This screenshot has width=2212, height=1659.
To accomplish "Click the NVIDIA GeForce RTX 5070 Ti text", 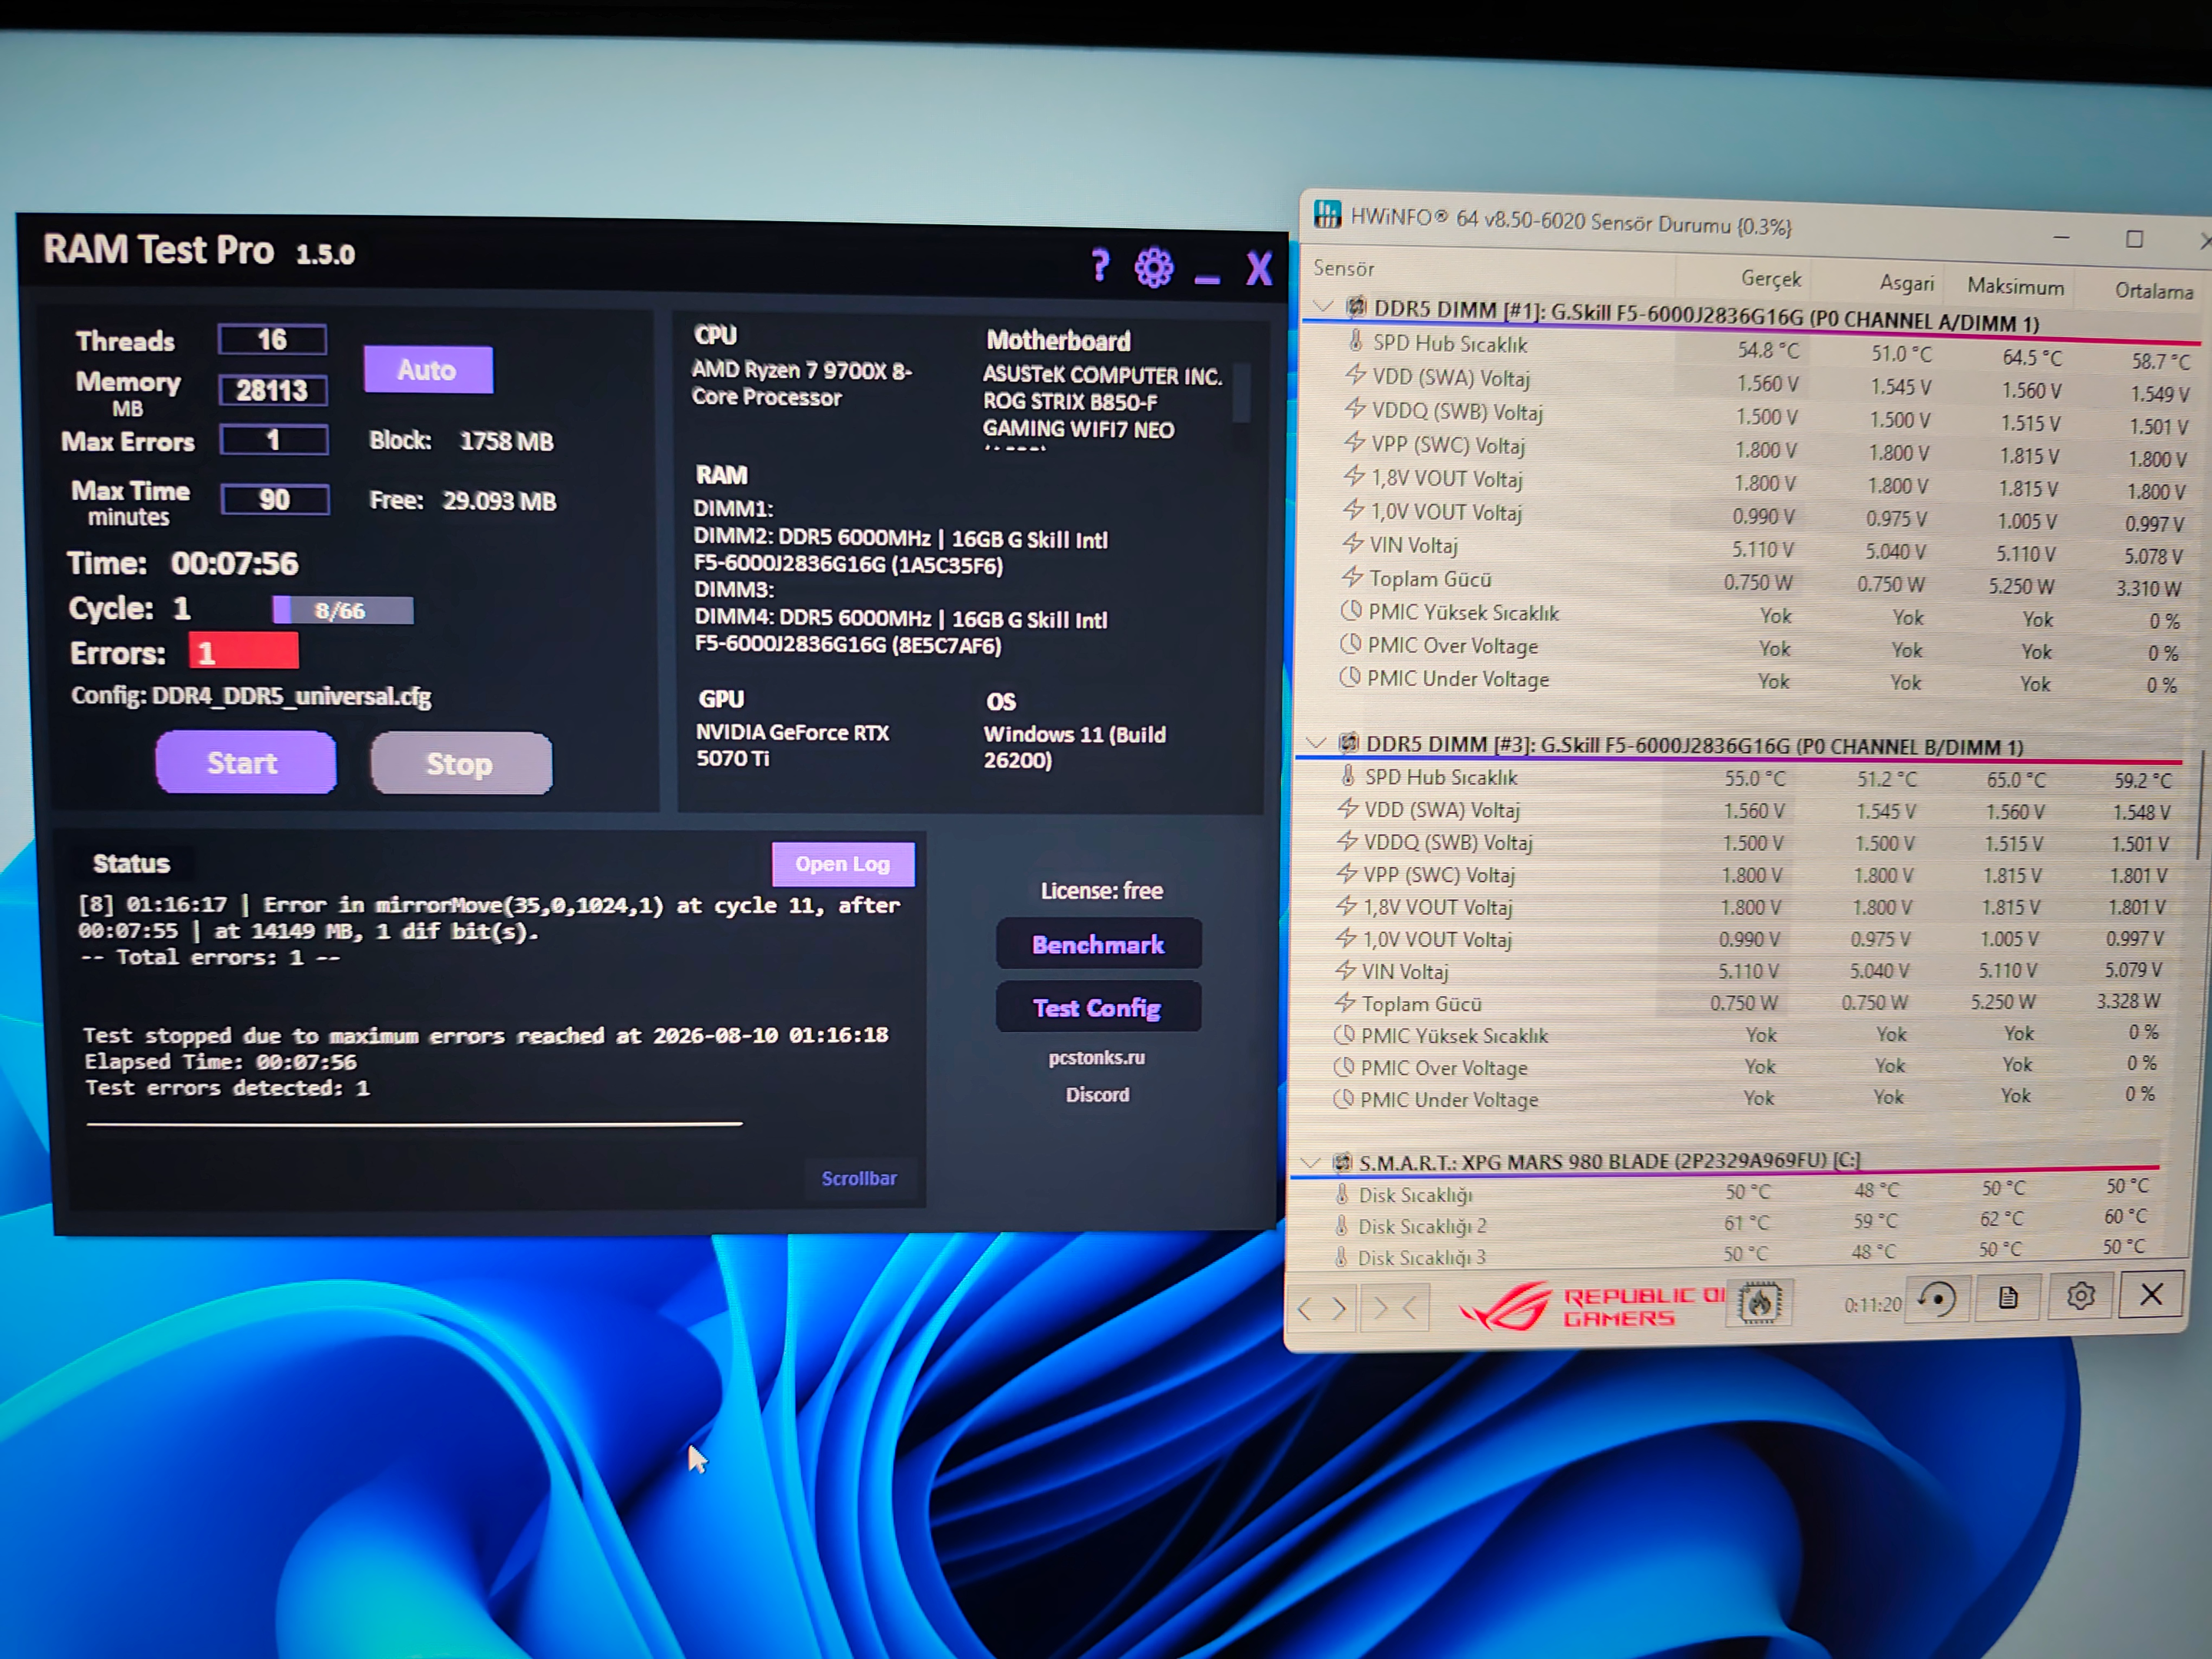I will 793,745.
